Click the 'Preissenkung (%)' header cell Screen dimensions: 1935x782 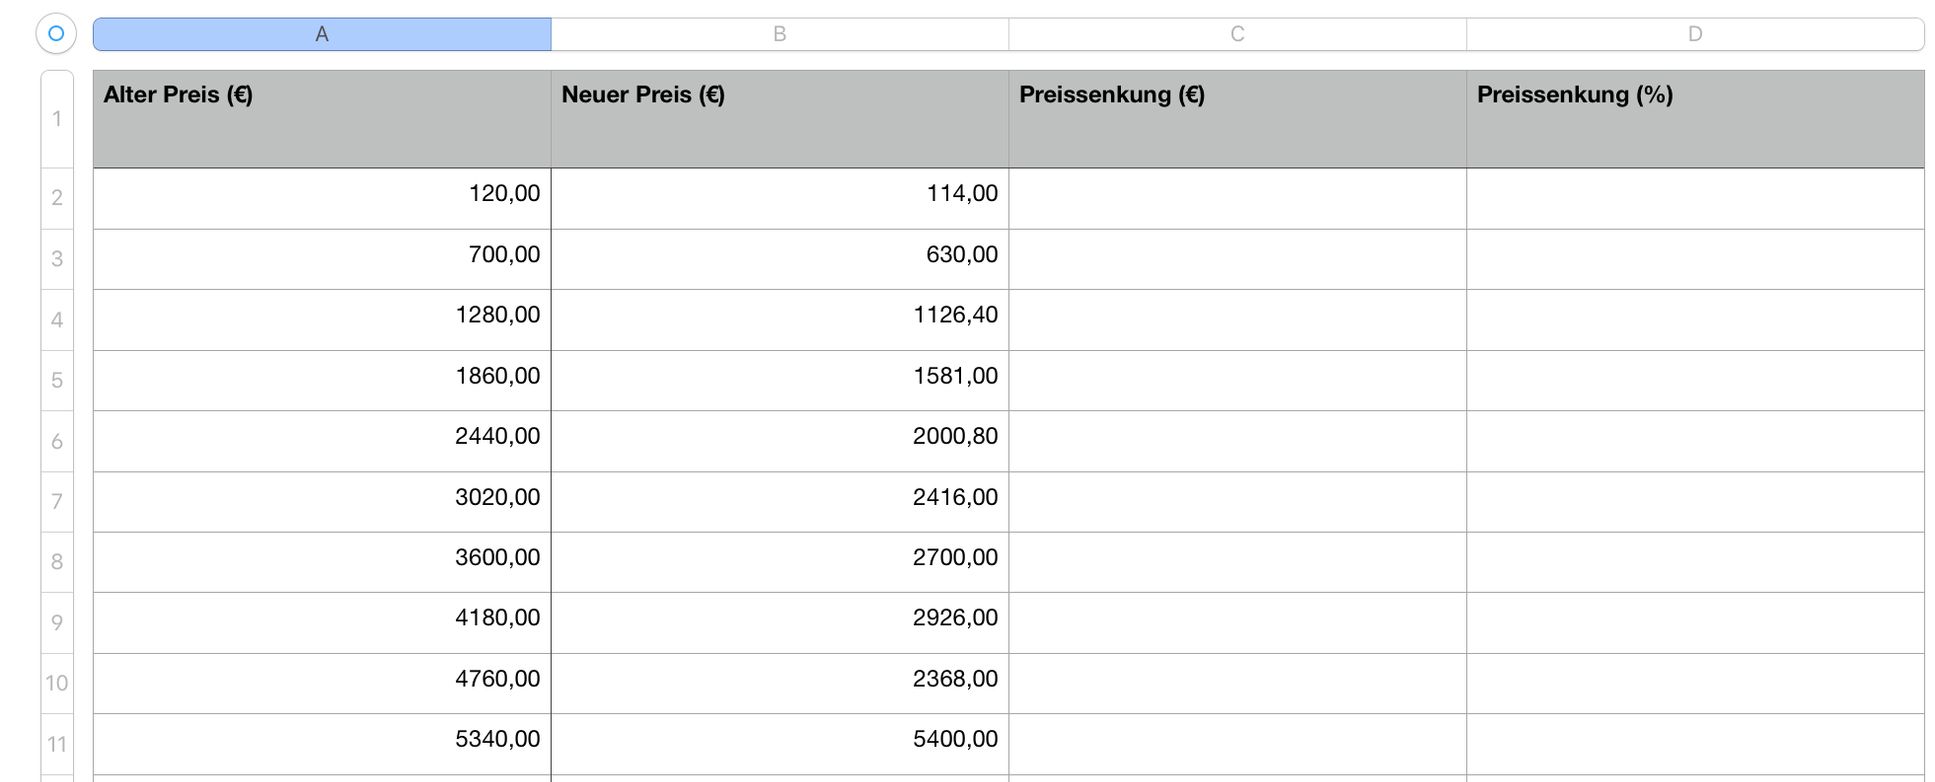pyautogui.click(x=1695, y=119)
